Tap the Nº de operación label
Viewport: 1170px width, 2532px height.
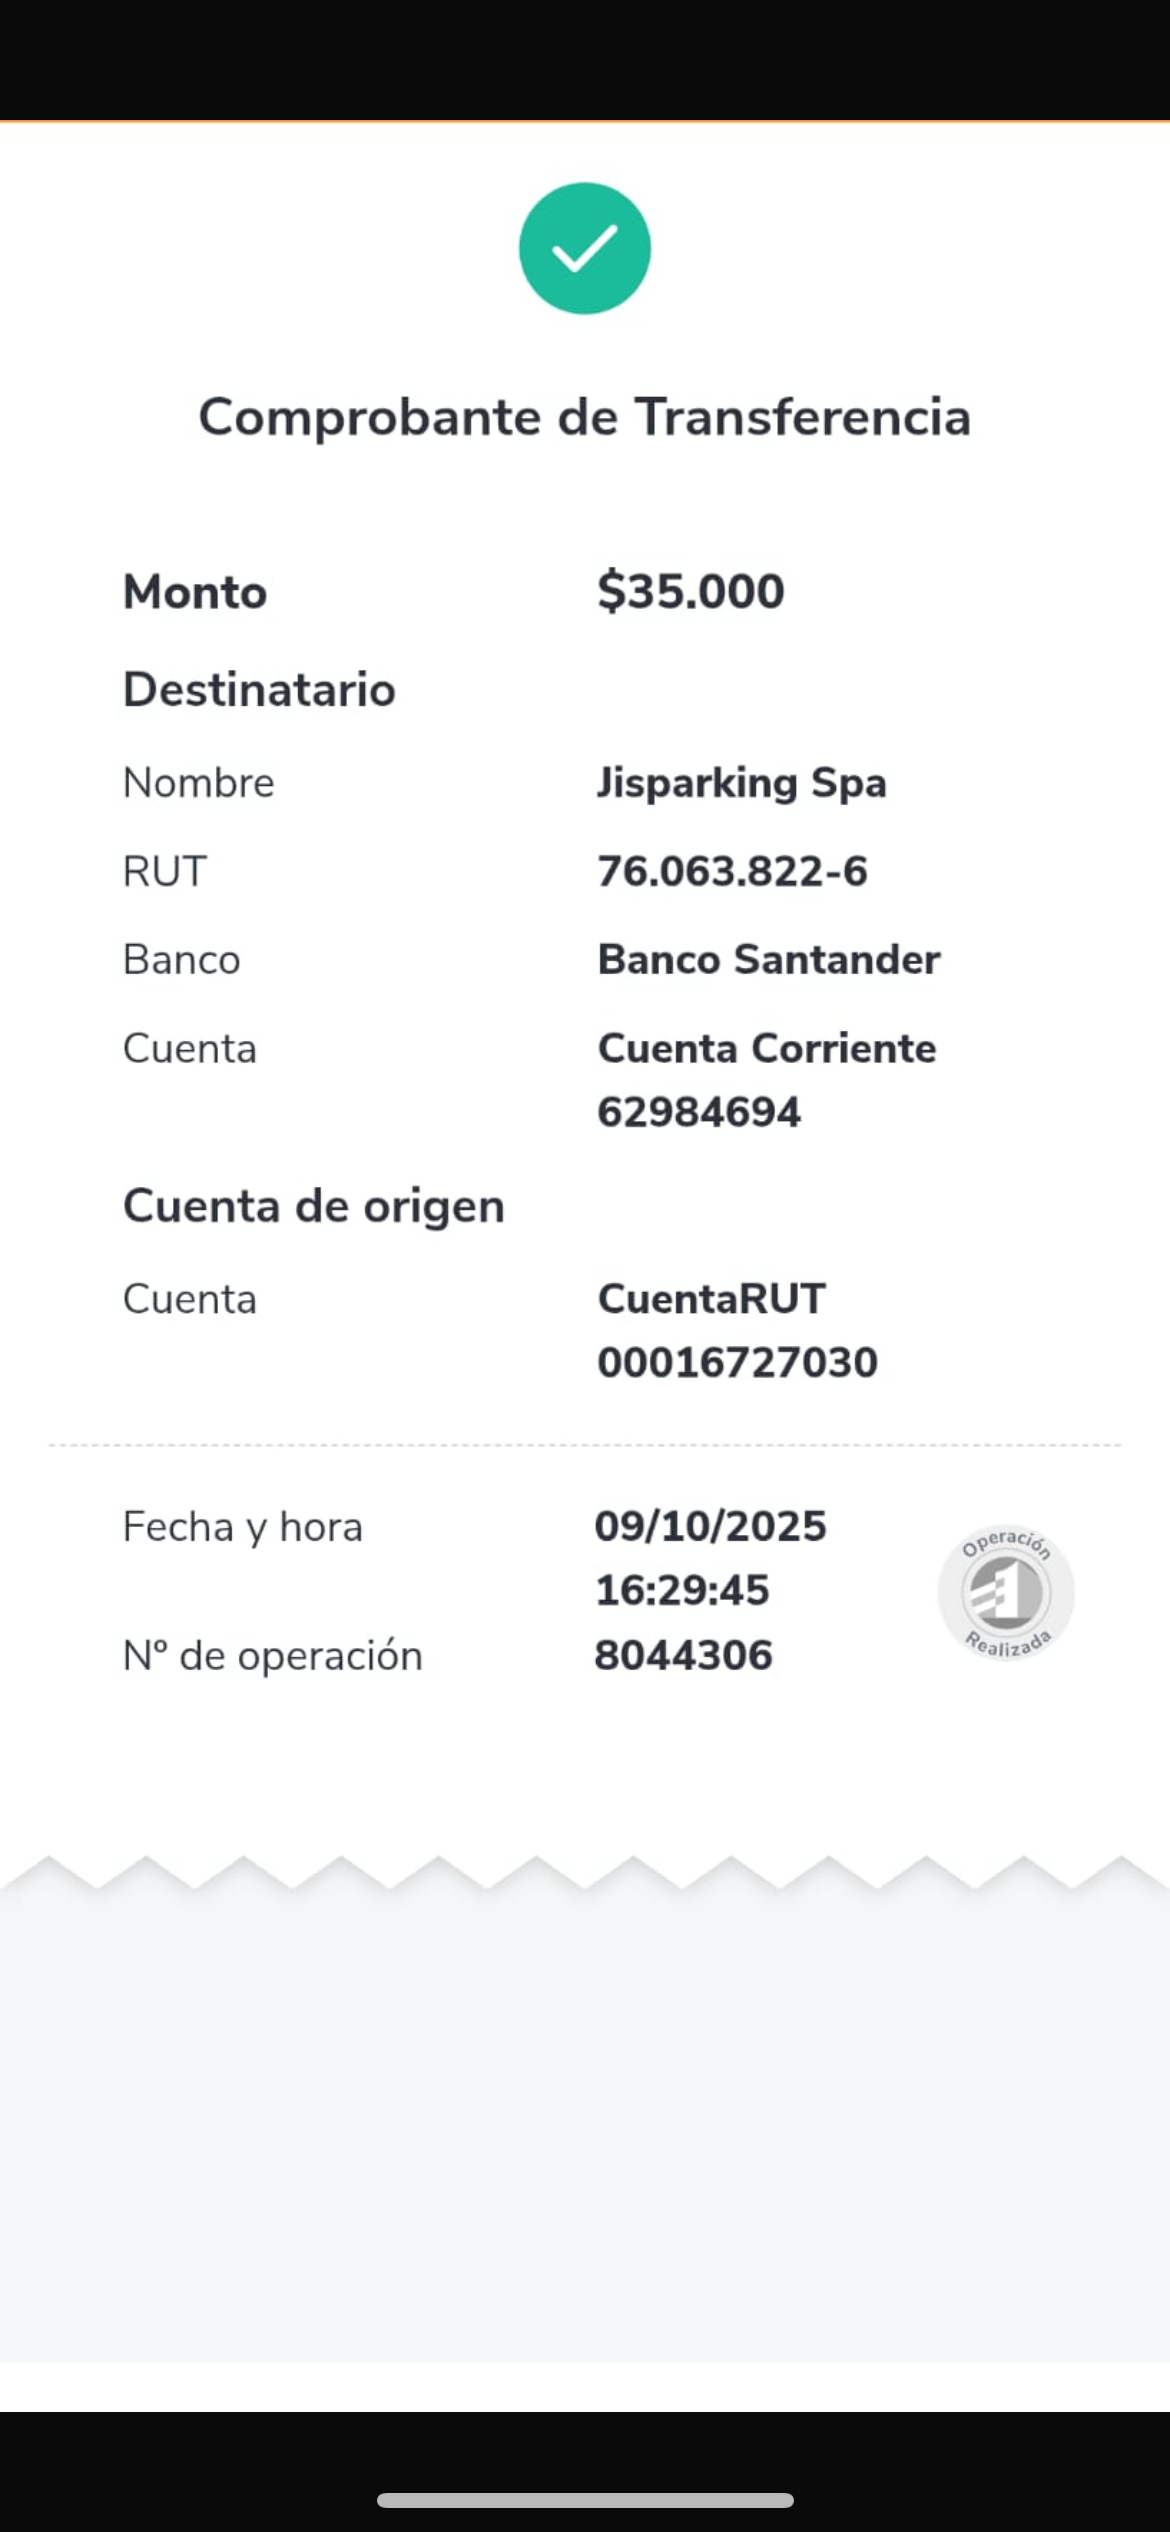pos(272,1656)
